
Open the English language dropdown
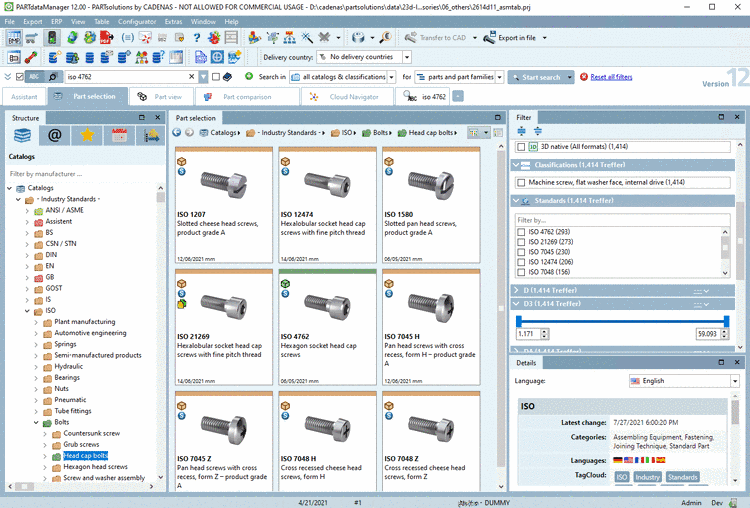[735, 381]
